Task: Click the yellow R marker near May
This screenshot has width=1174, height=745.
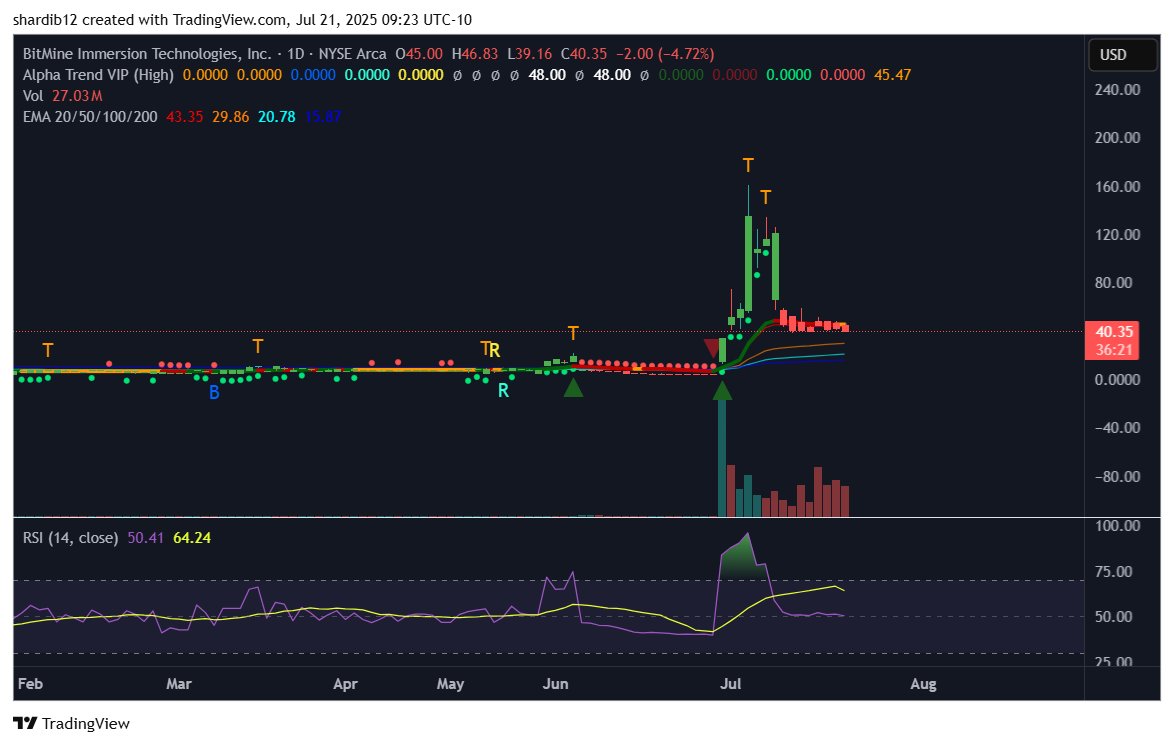Action: [x=495, y=350]
